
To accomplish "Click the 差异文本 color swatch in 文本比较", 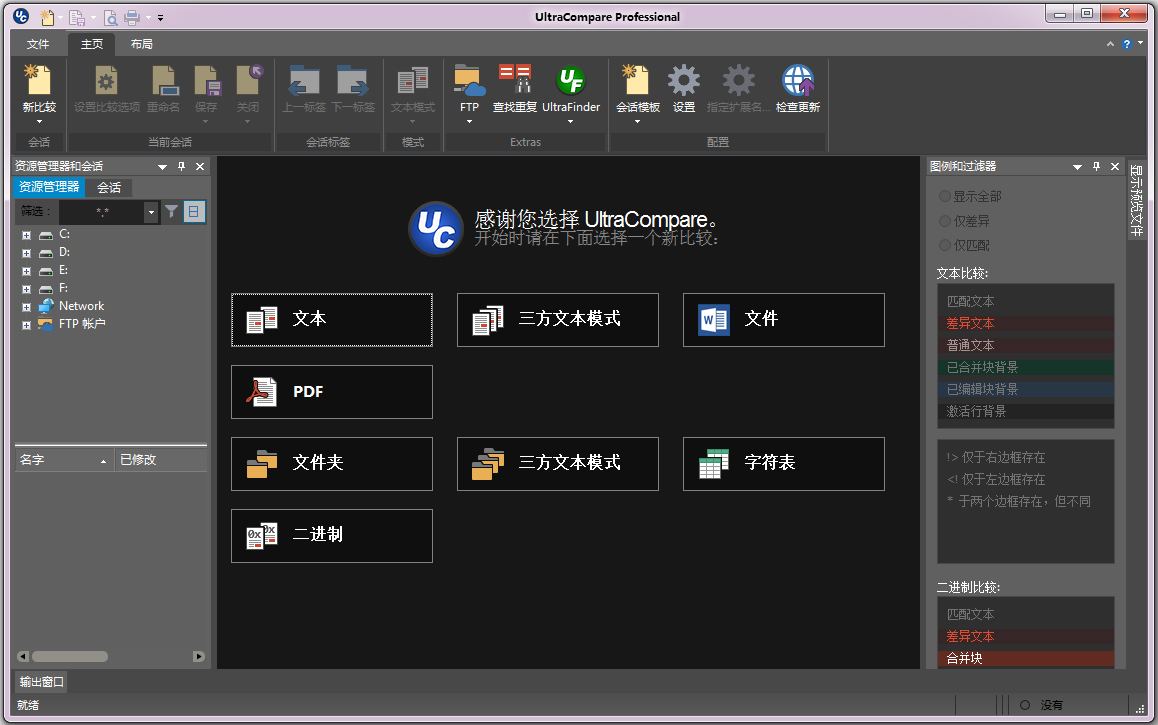I will (1025, 324).
